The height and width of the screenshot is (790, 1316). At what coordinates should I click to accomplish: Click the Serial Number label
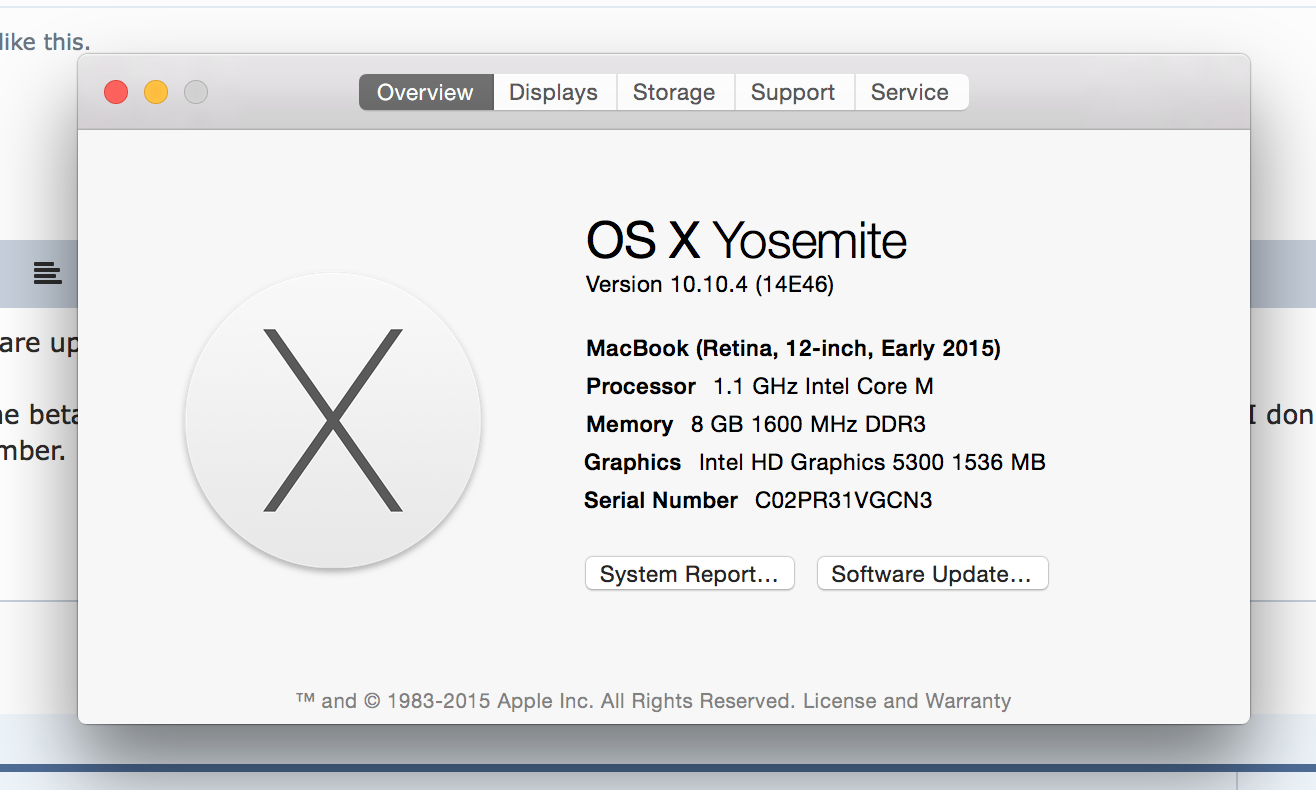pos(661,500)
